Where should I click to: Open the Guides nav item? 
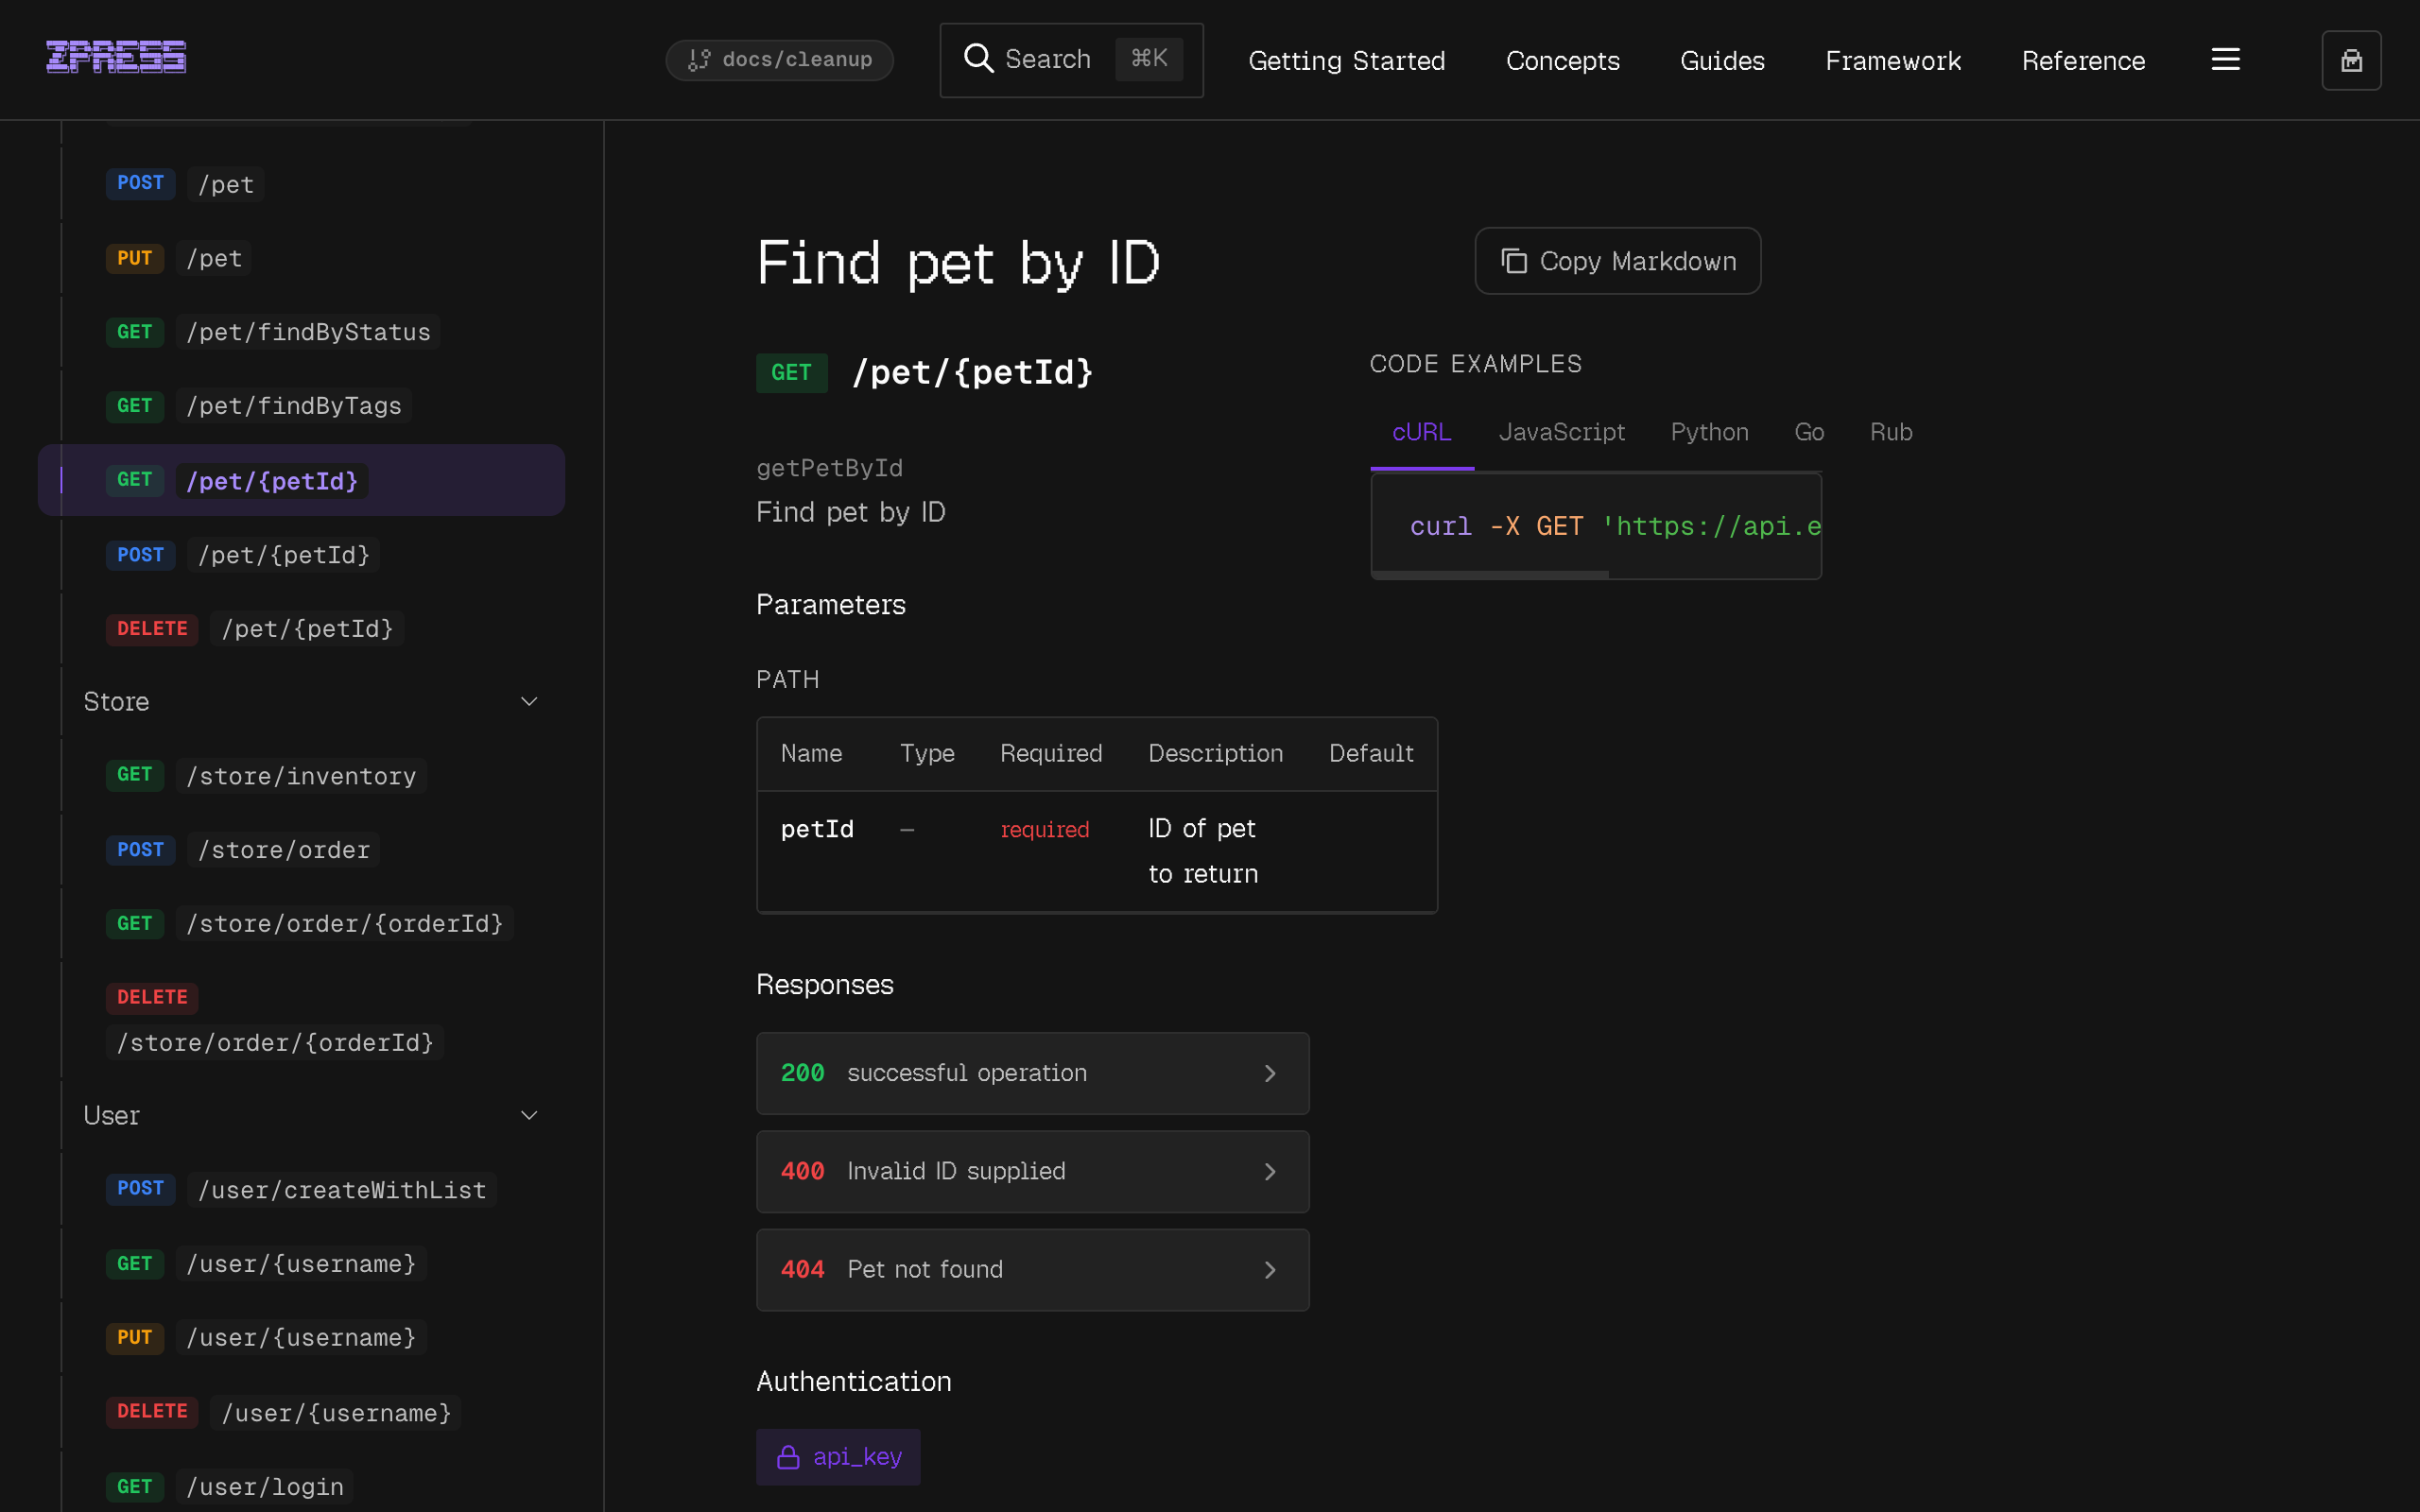point(1722,61)
